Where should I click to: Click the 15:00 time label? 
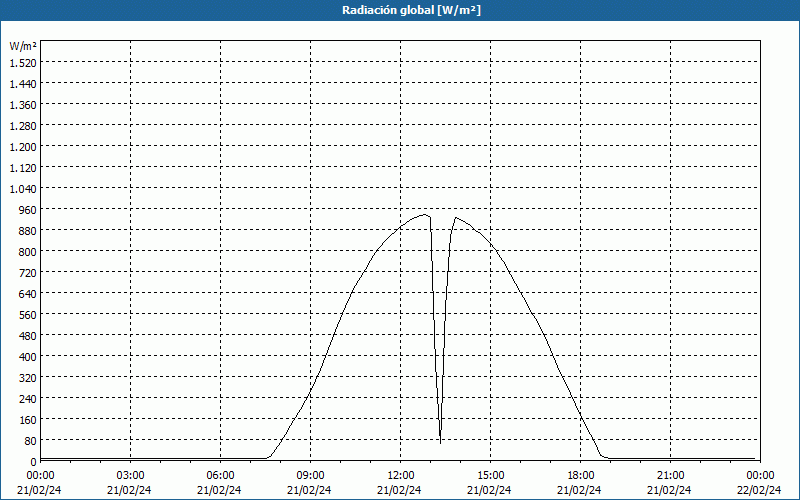(490, 475)
